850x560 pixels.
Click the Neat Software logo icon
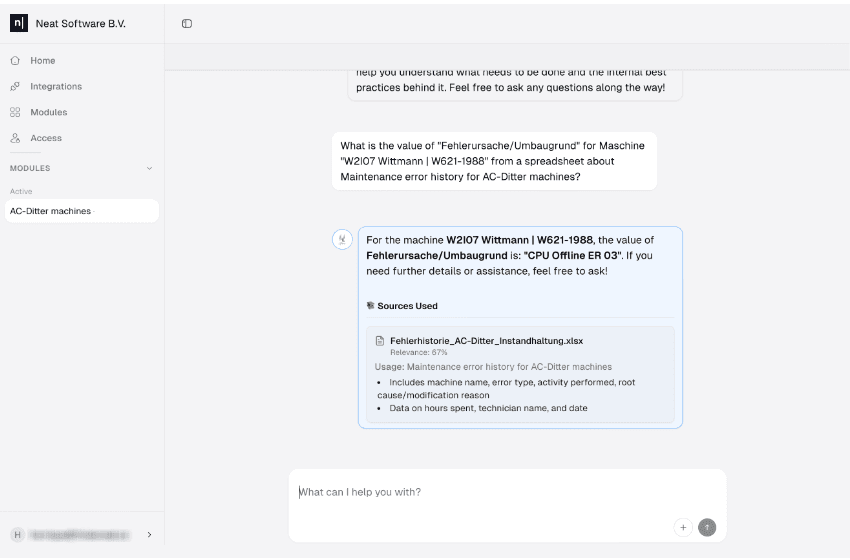tap(18, 23)
